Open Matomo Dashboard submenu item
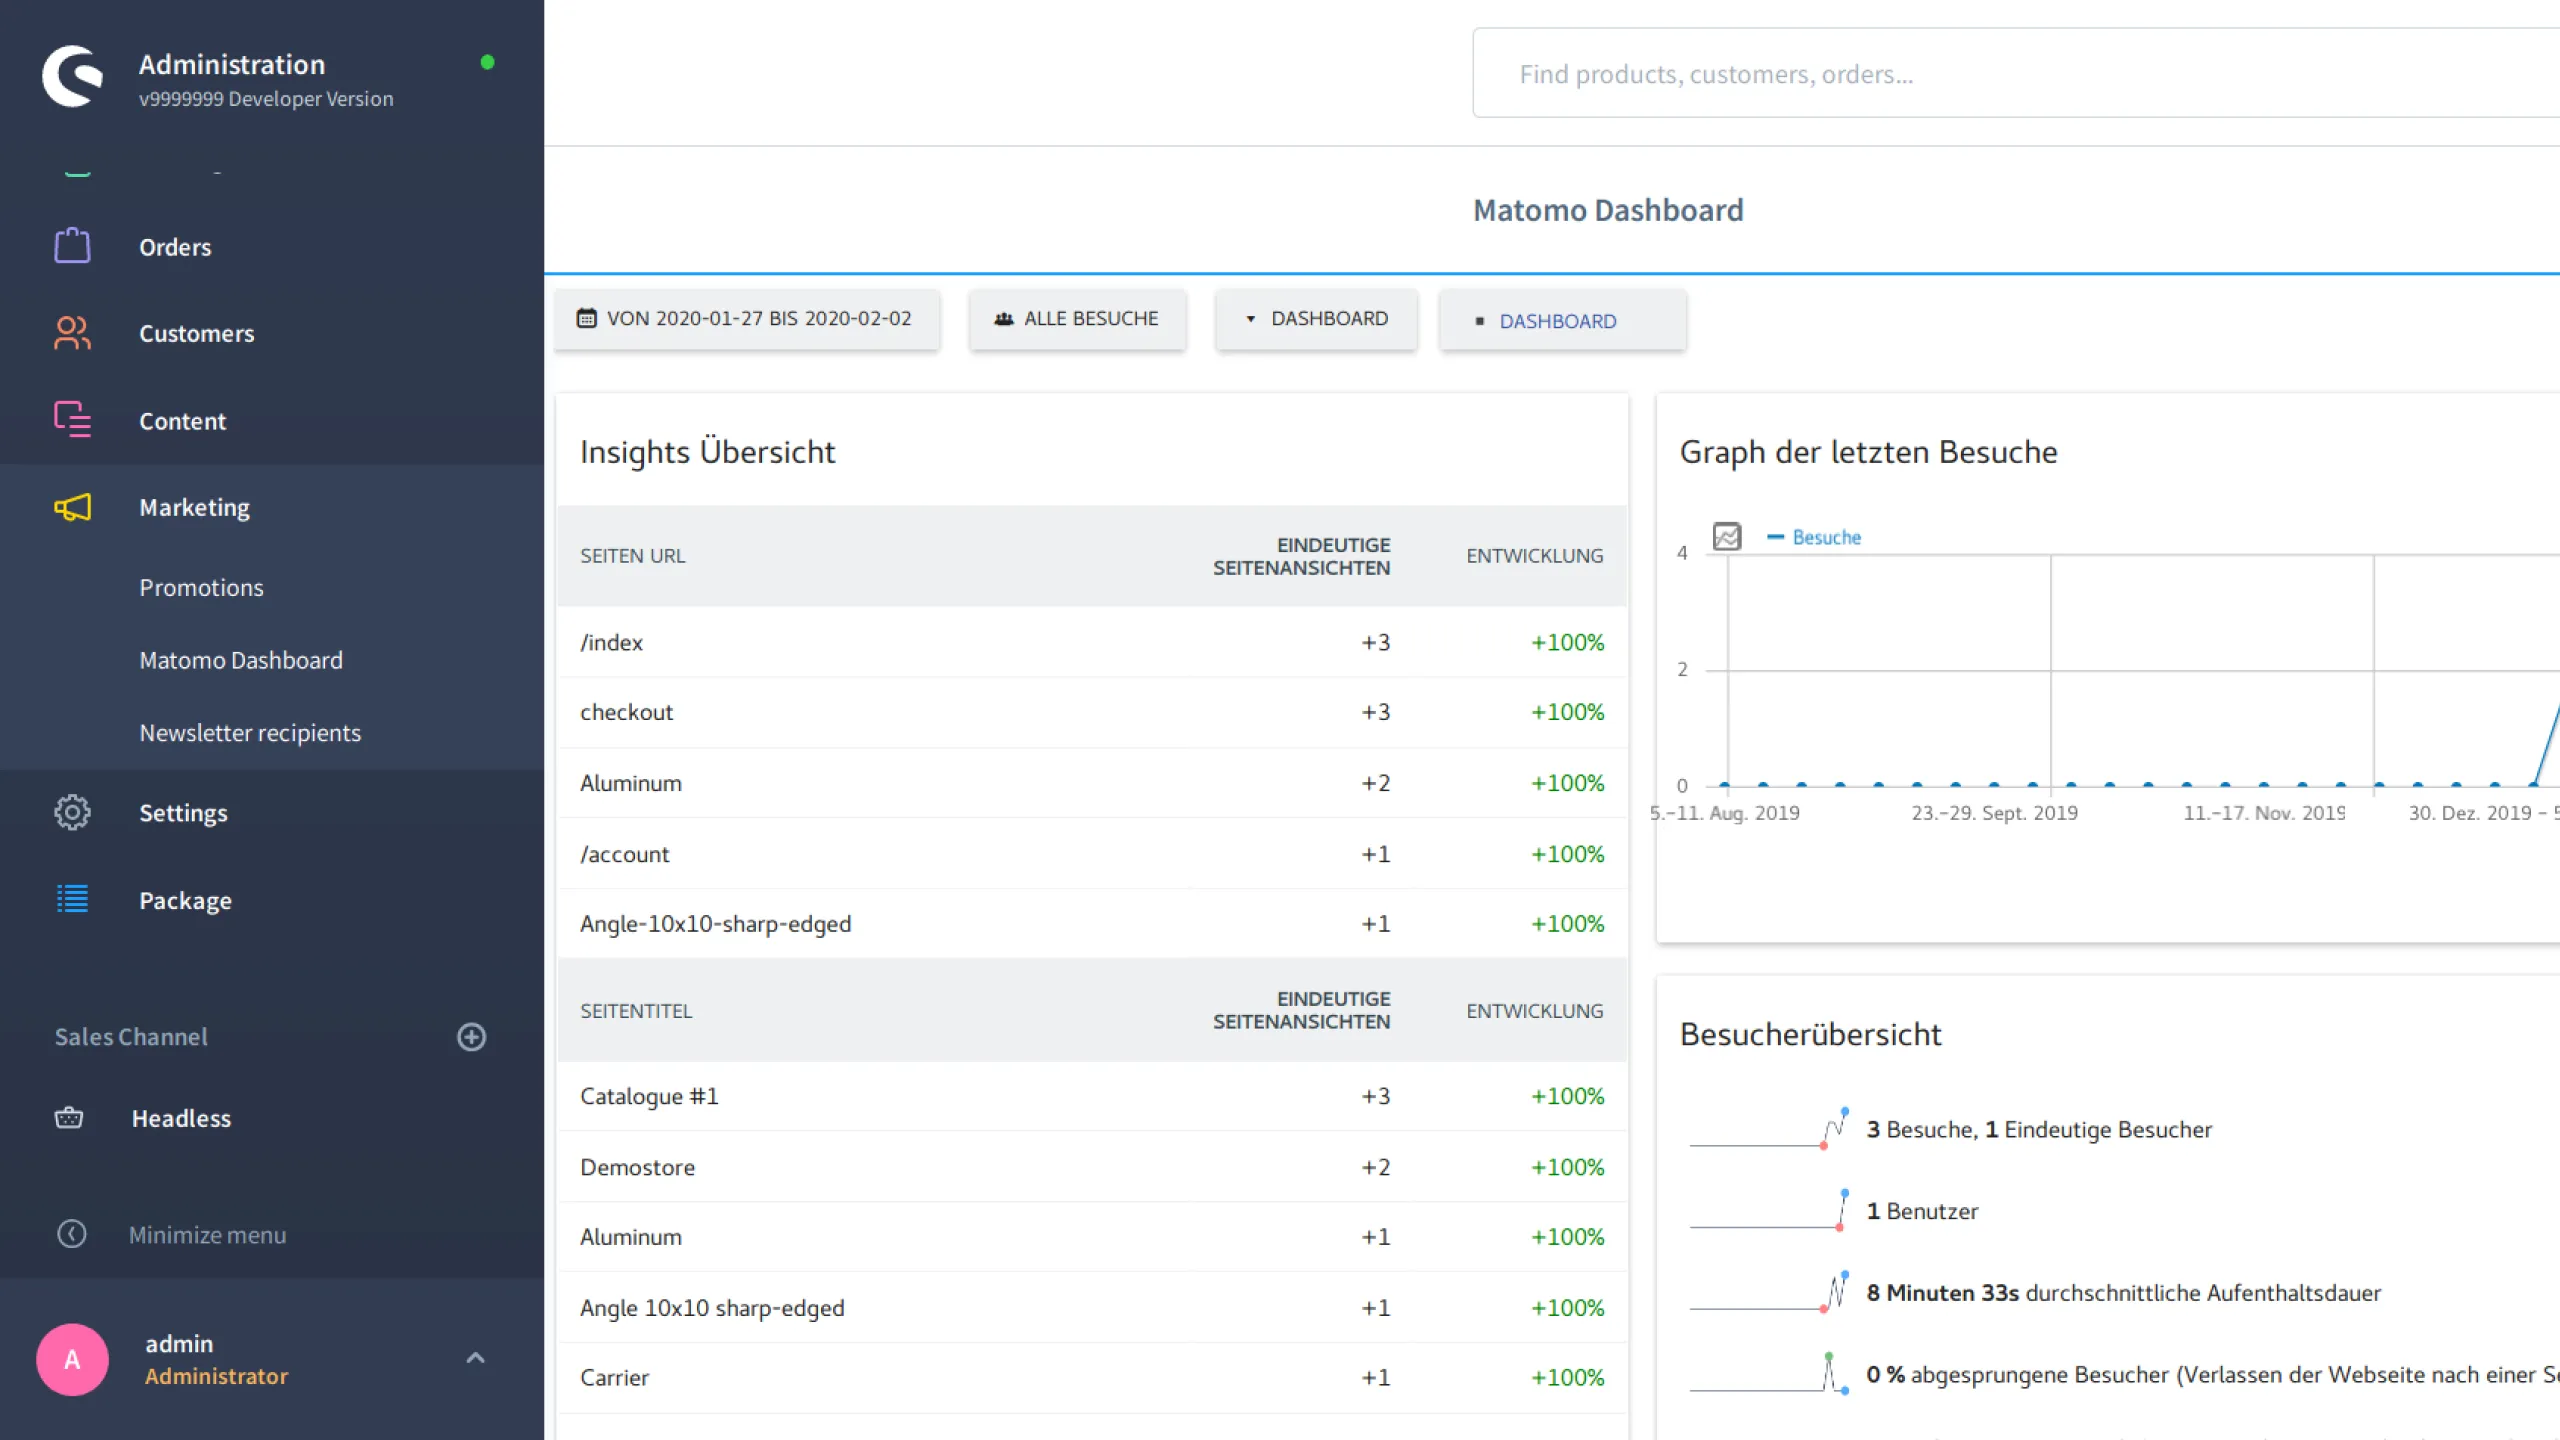The height and width of the screenshot is (1440, 2560). (x=241, y=660)
